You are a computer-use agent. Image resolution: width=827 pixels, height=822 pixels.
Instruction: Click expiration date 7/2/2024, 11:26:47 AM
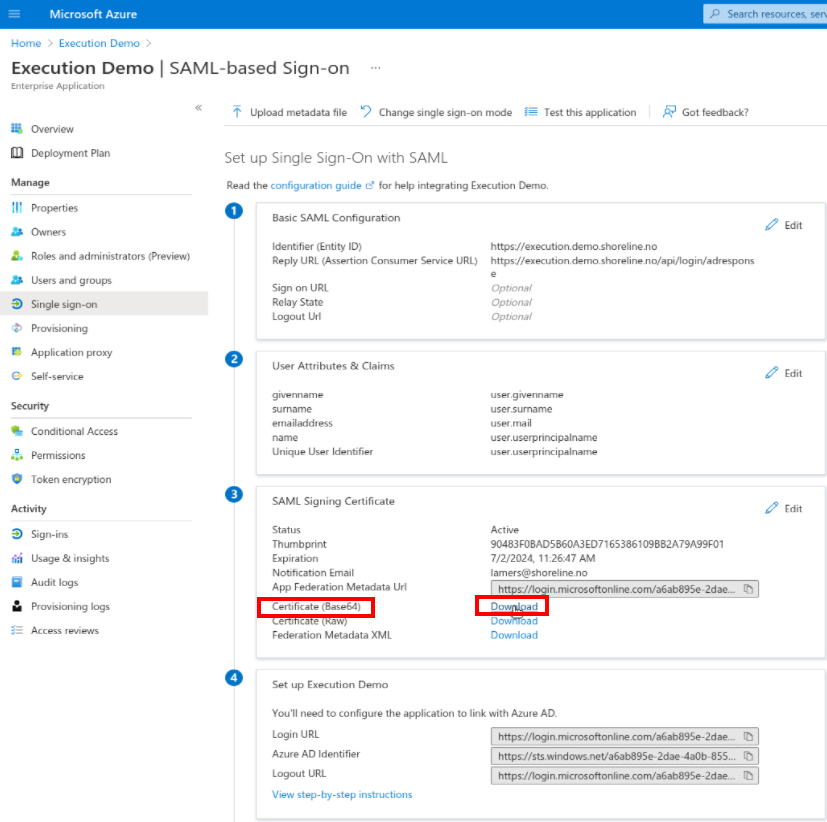point(542,558)
